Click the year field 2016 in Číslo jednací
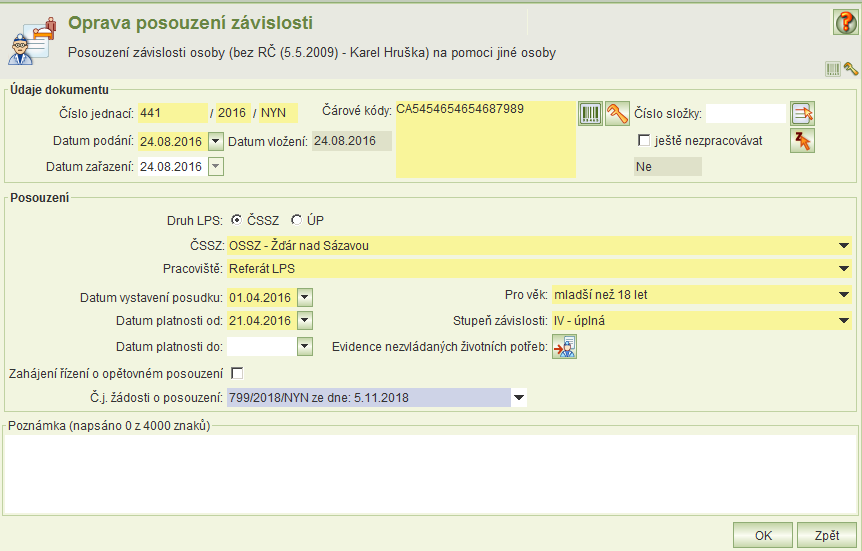This screenshot has height=551, width=862. (234, 113)
